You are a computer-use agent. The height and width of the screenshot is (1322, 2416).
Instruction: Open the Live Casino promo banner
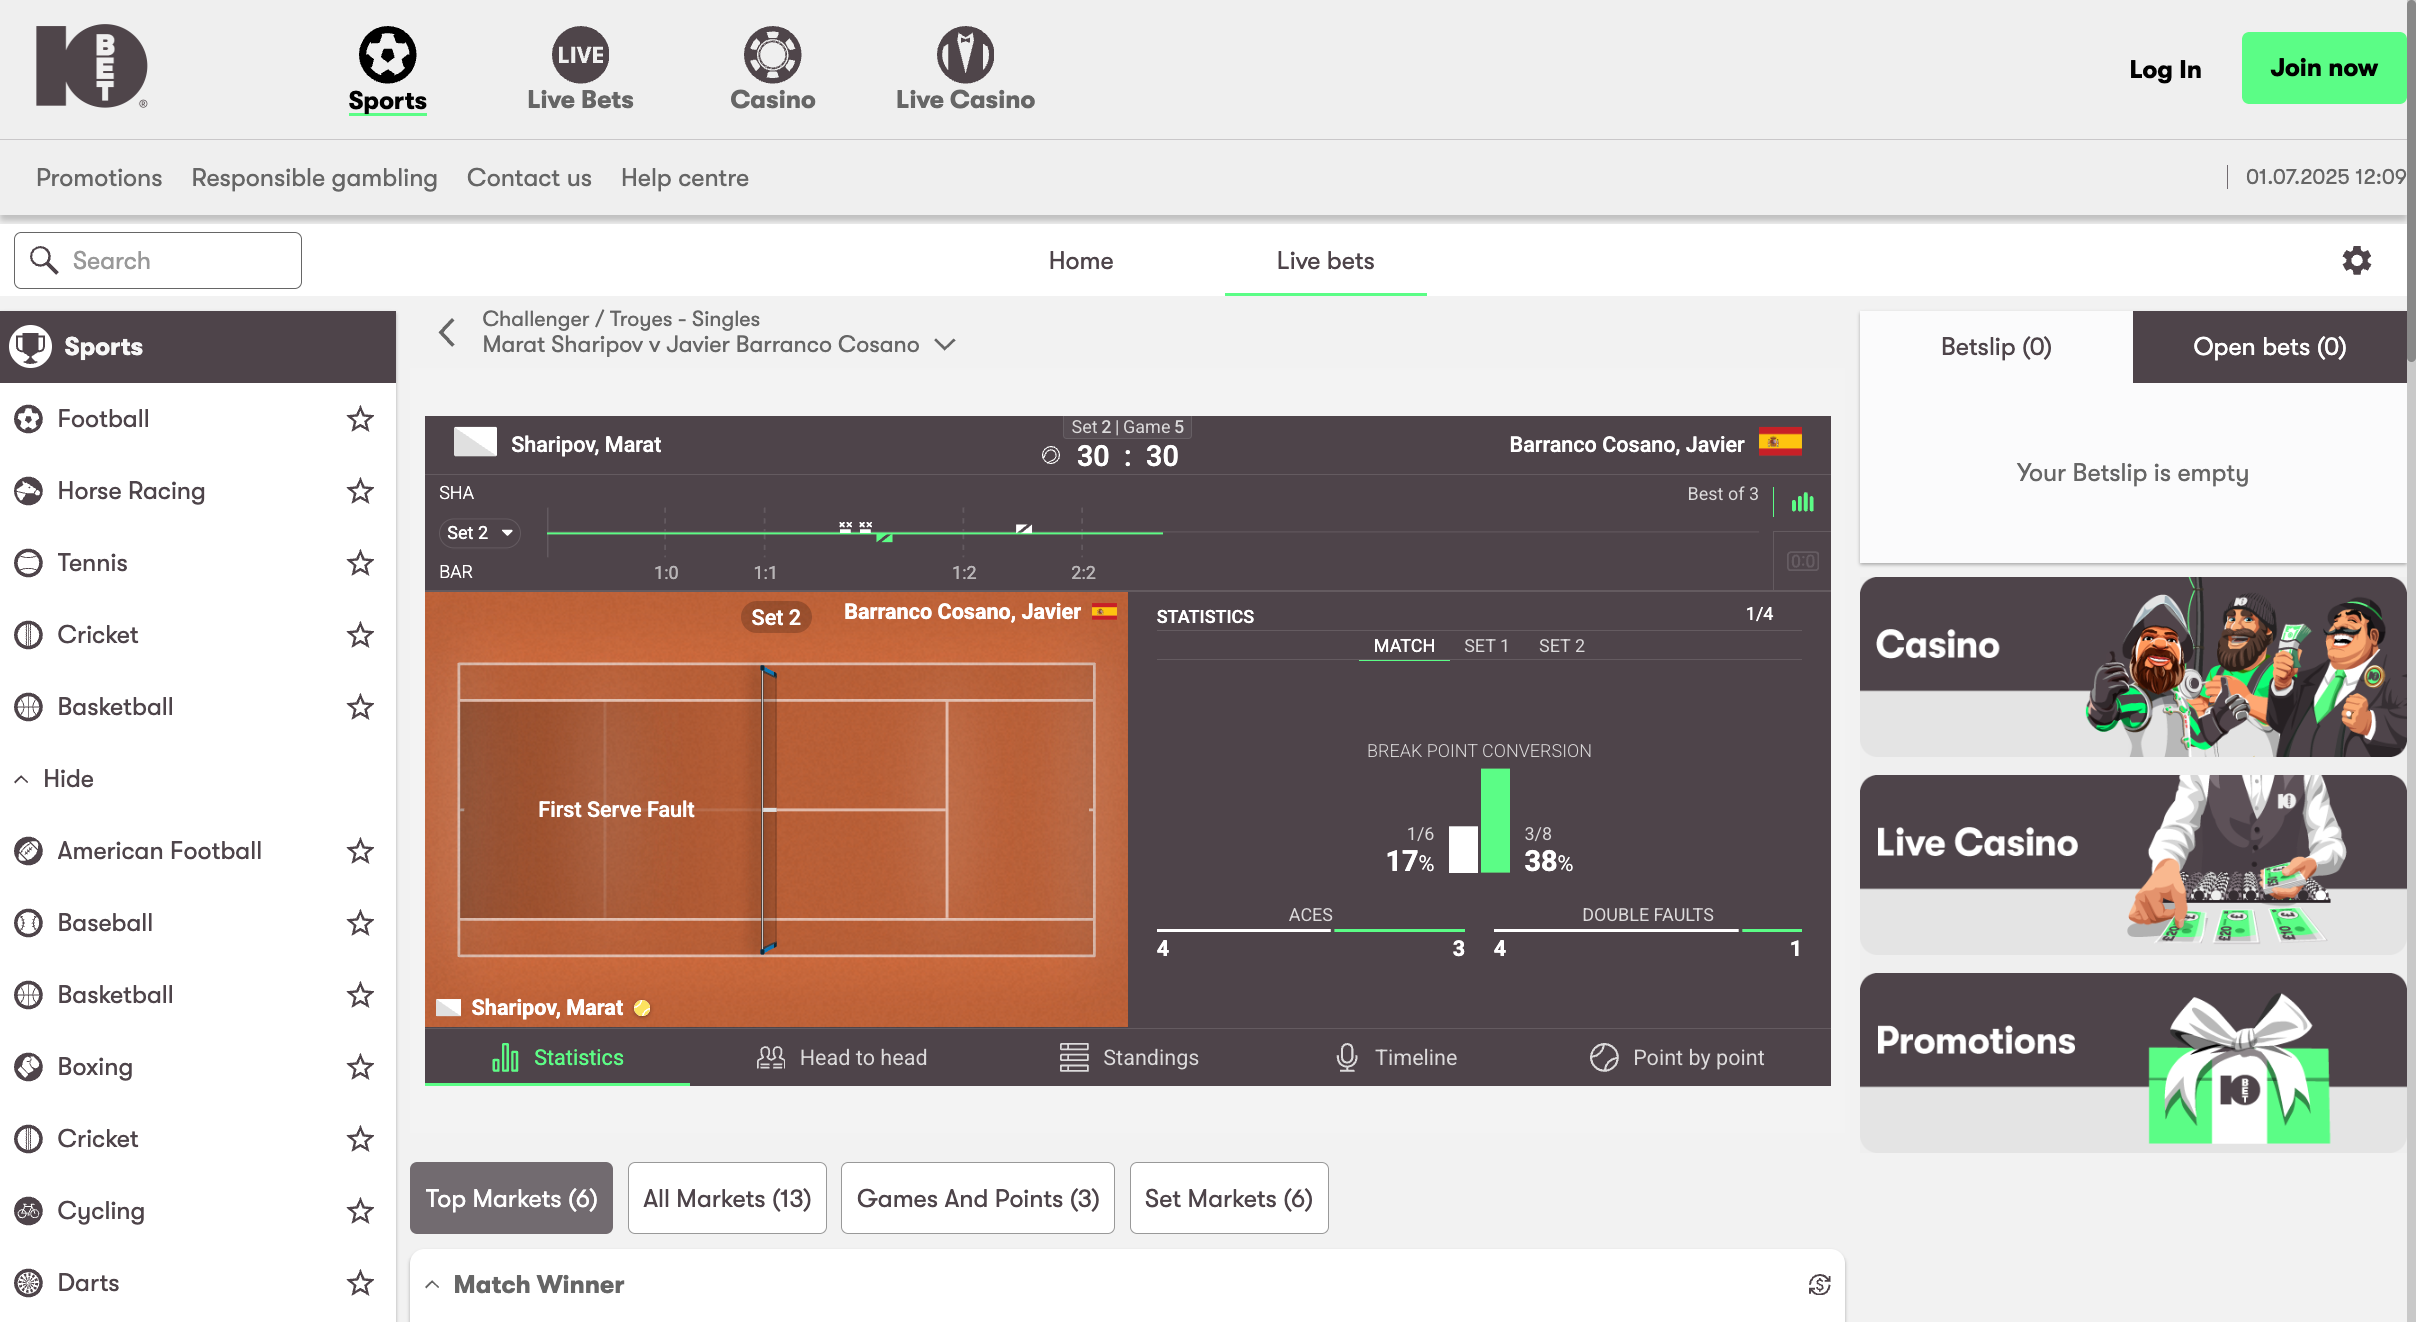point(2133,865)
